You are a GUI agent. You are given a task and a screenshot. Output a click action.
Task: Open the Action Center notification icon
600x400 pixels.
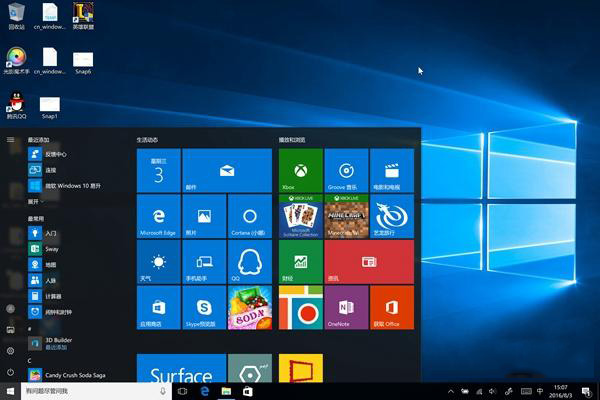[x=585, y=391]
